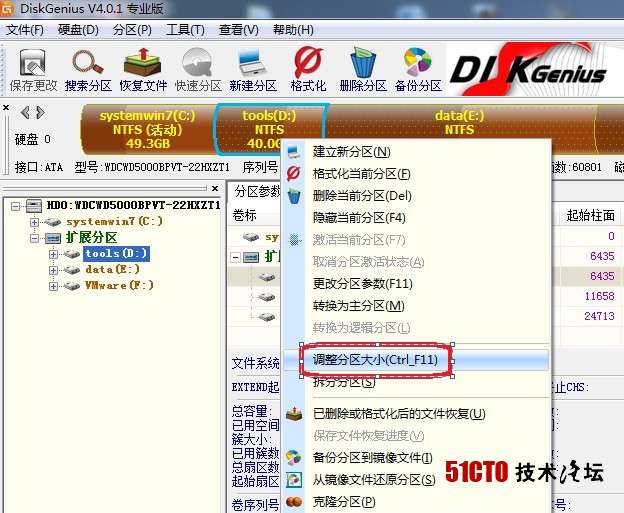
Task: Collapse the HD0 disk tree node
Action: coord(15,206)
